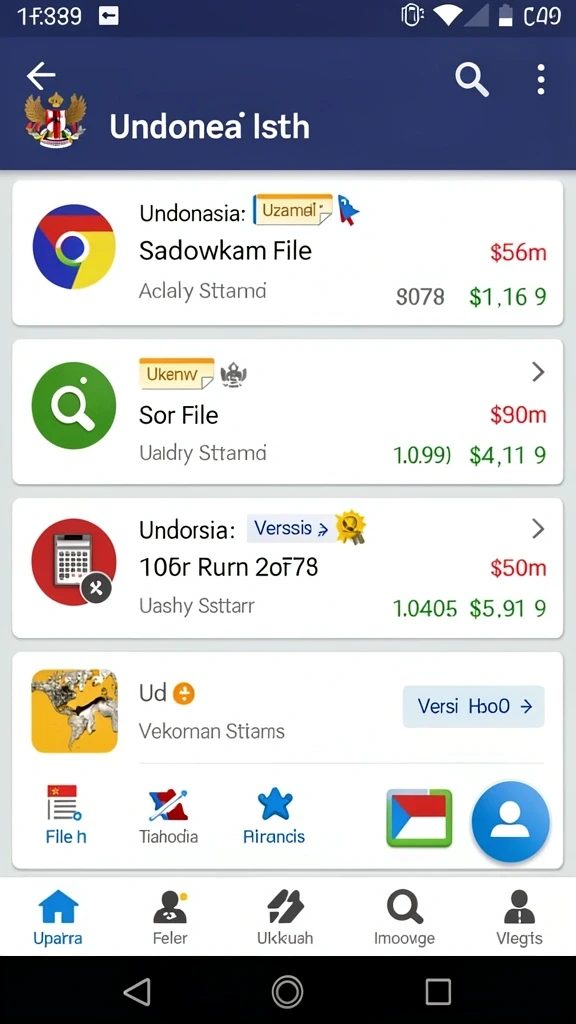
Task: Open the red calculator app icon
Action: (74, 562)
